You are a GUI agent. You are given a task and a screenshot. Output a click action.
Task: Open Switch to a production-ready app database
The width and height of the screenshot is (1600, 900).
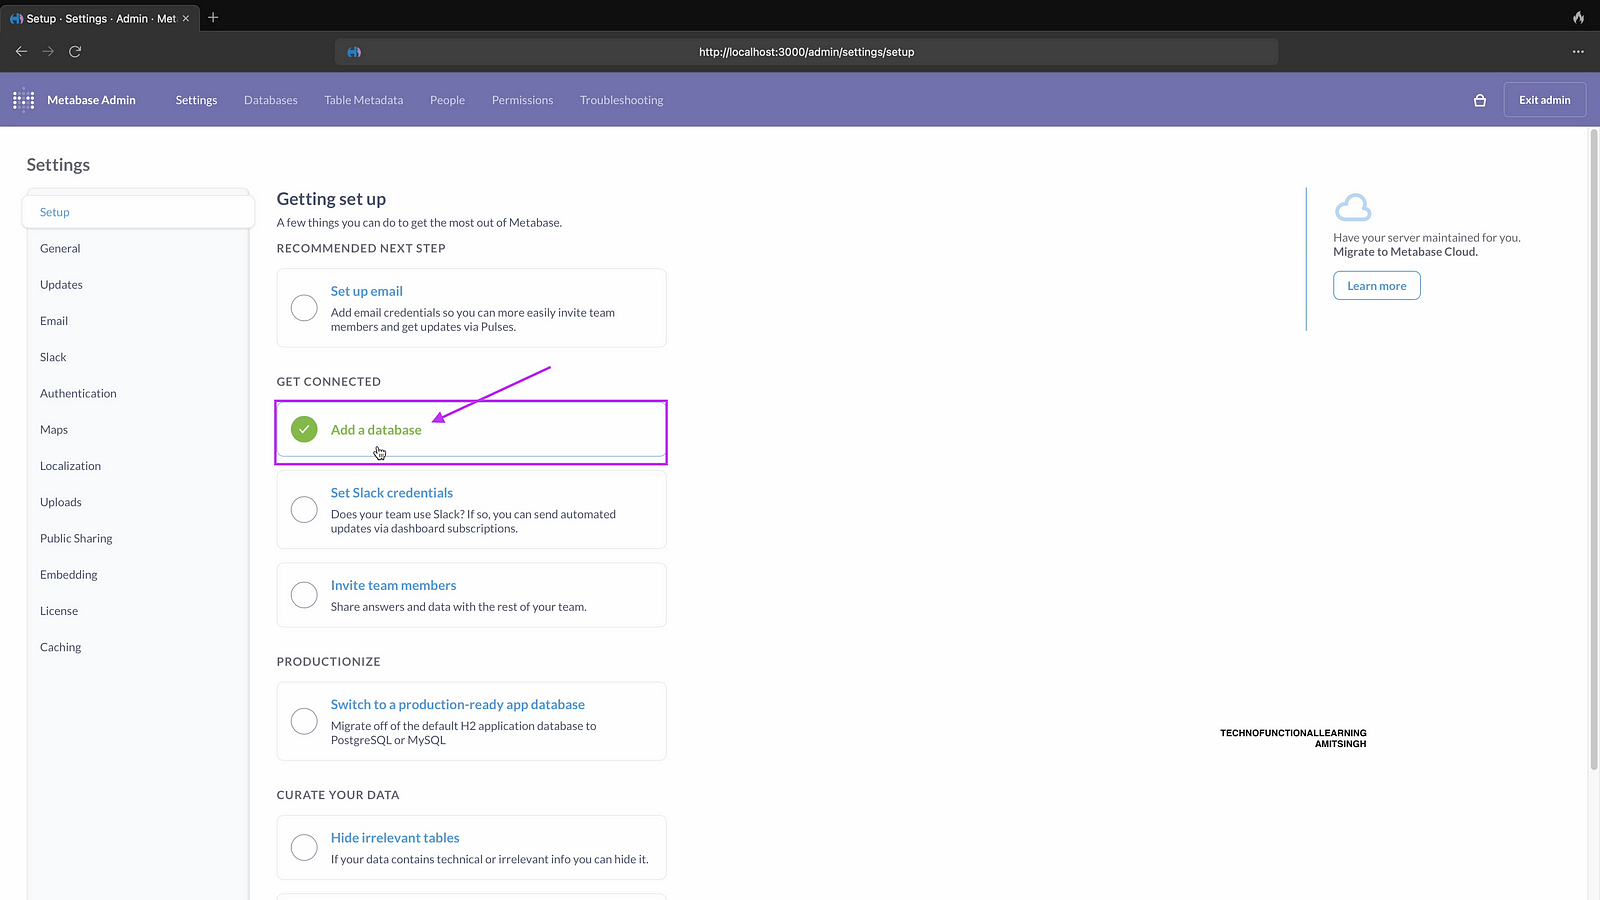tap(457, 705)
